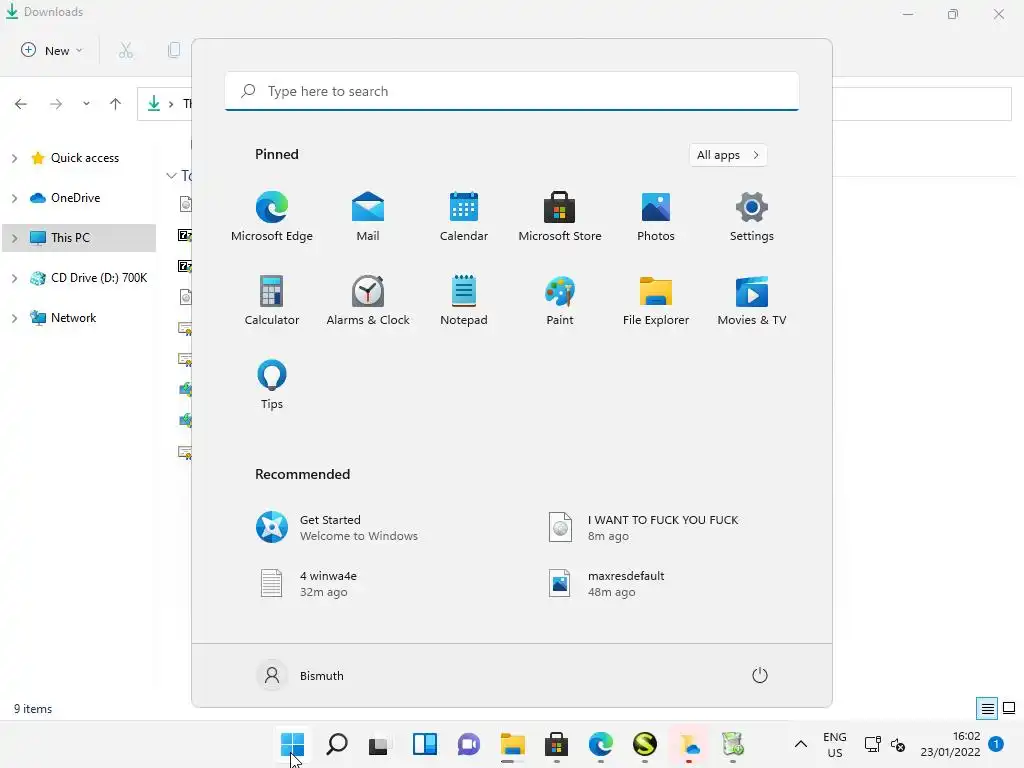Show All apps list
Screen dimensions: 1024x768
click(x=728, y=155)
